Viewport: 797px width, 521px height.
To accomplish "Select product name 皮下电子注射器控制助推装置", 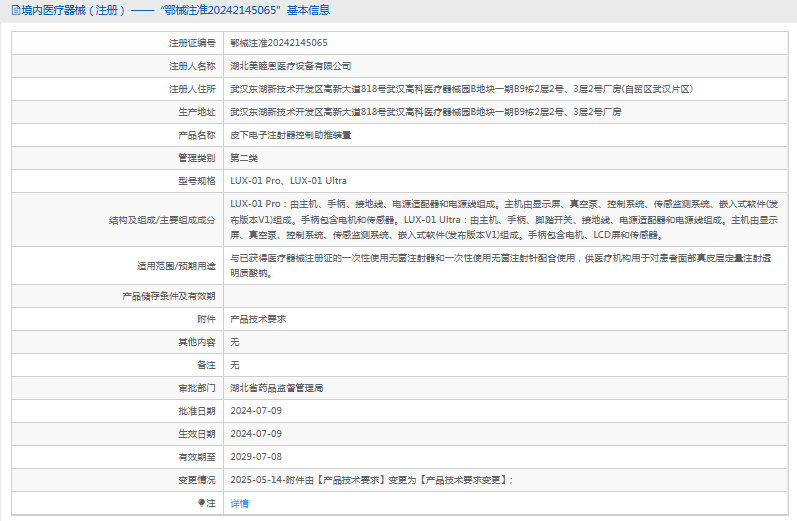I will [x=291, y=135].
